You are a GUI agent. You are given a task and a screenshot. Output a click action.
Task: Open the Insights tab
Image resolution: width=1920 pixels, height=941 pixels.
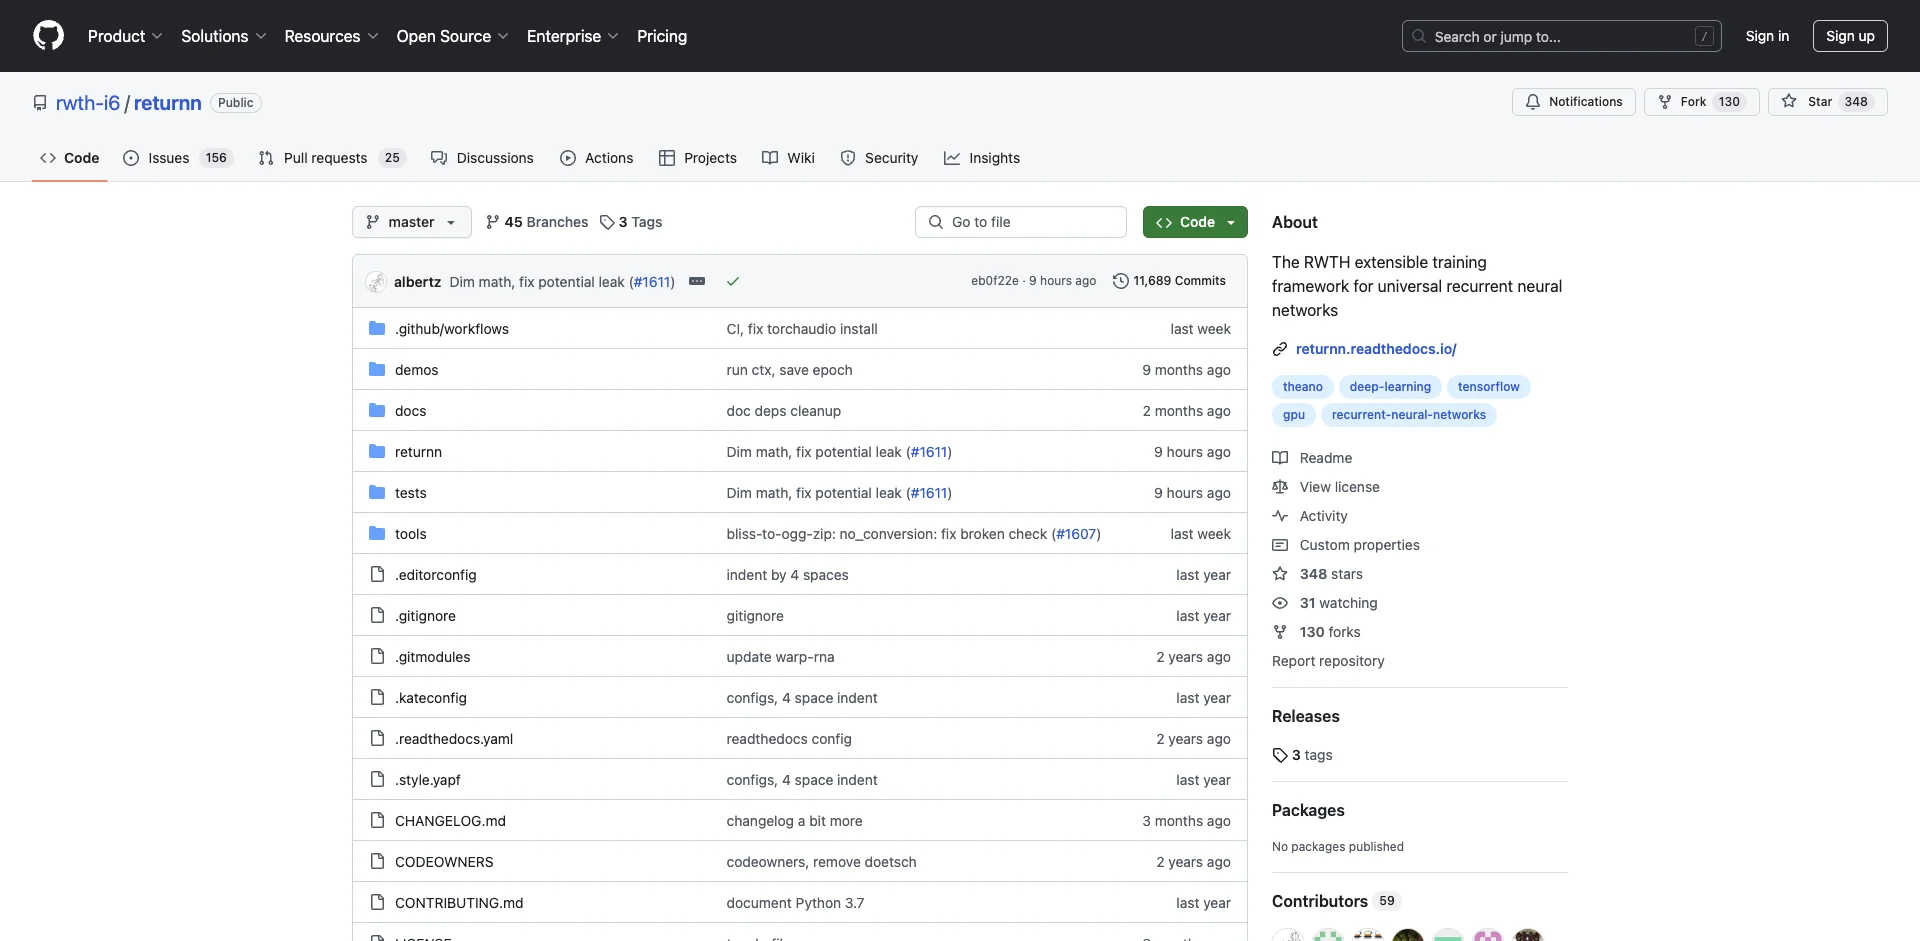(982, 158)
